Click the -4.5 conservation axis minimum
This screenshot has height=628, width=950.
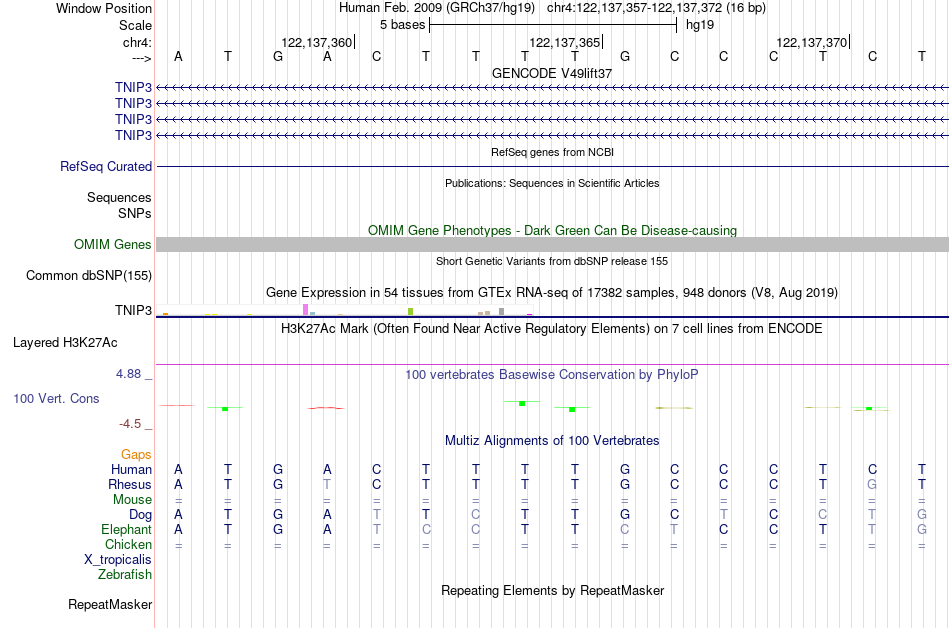[130, 424]
